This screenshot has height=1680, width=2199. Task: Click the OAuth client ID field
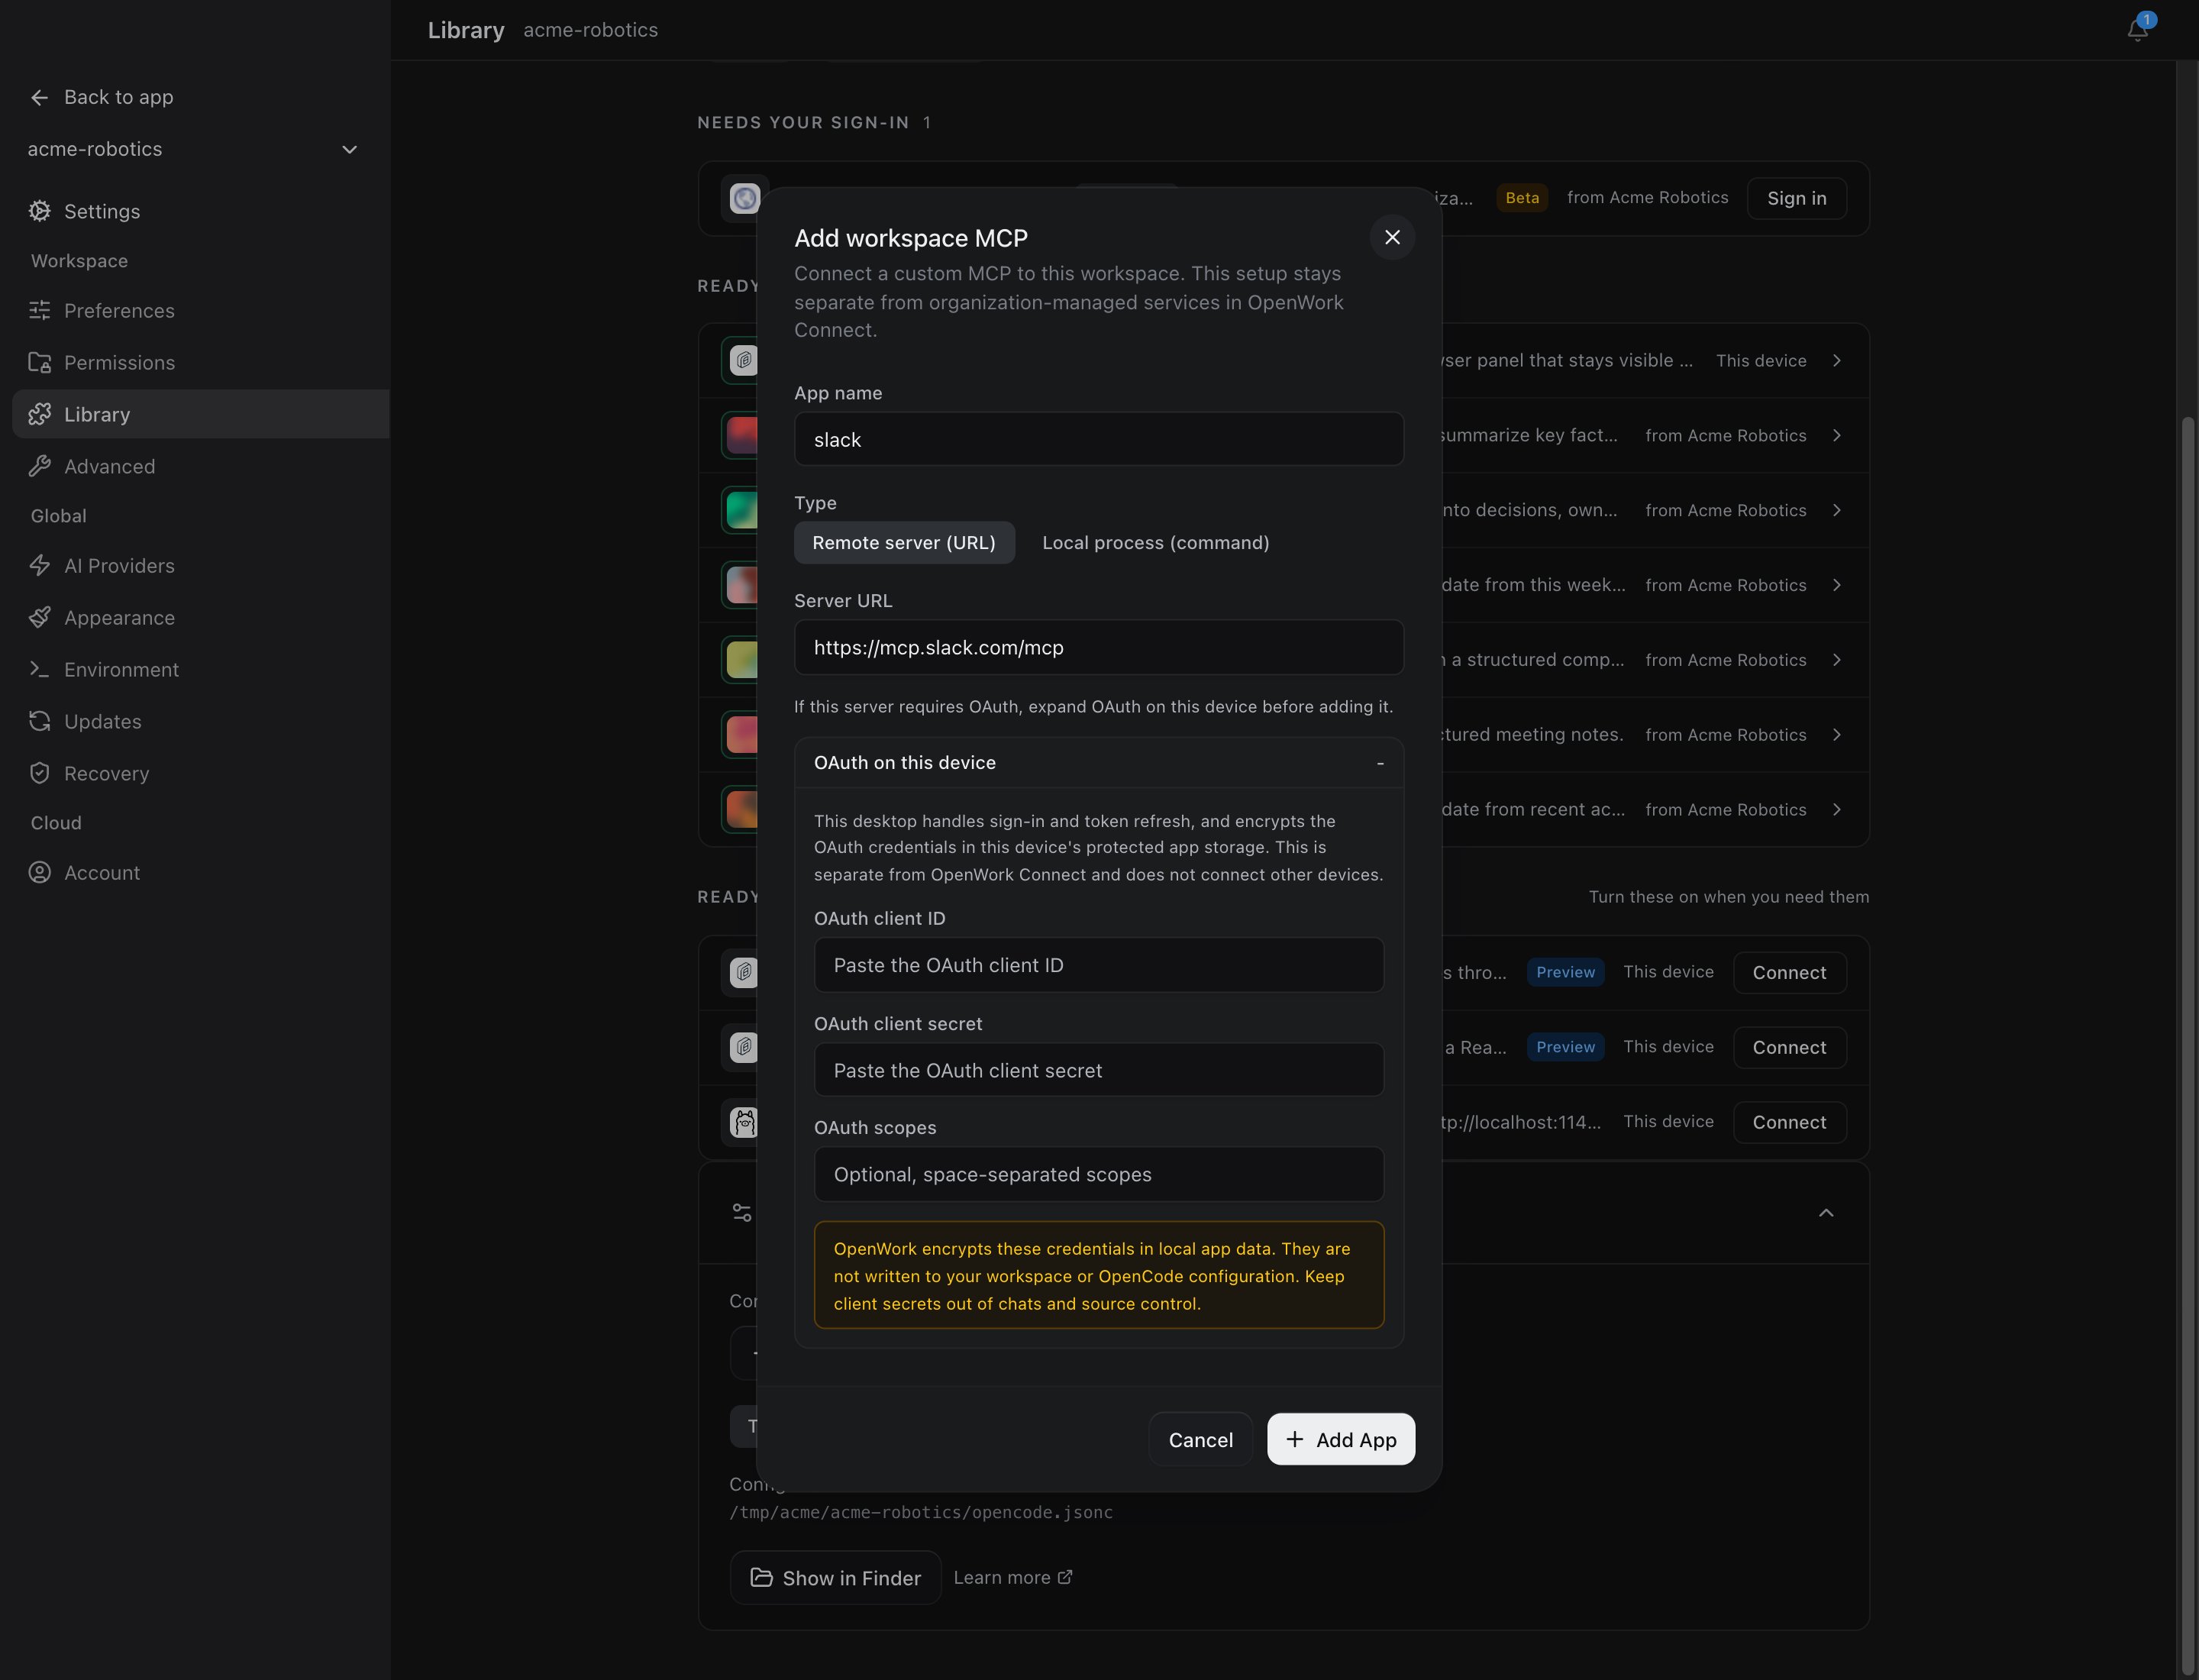tap(1098, 965)
